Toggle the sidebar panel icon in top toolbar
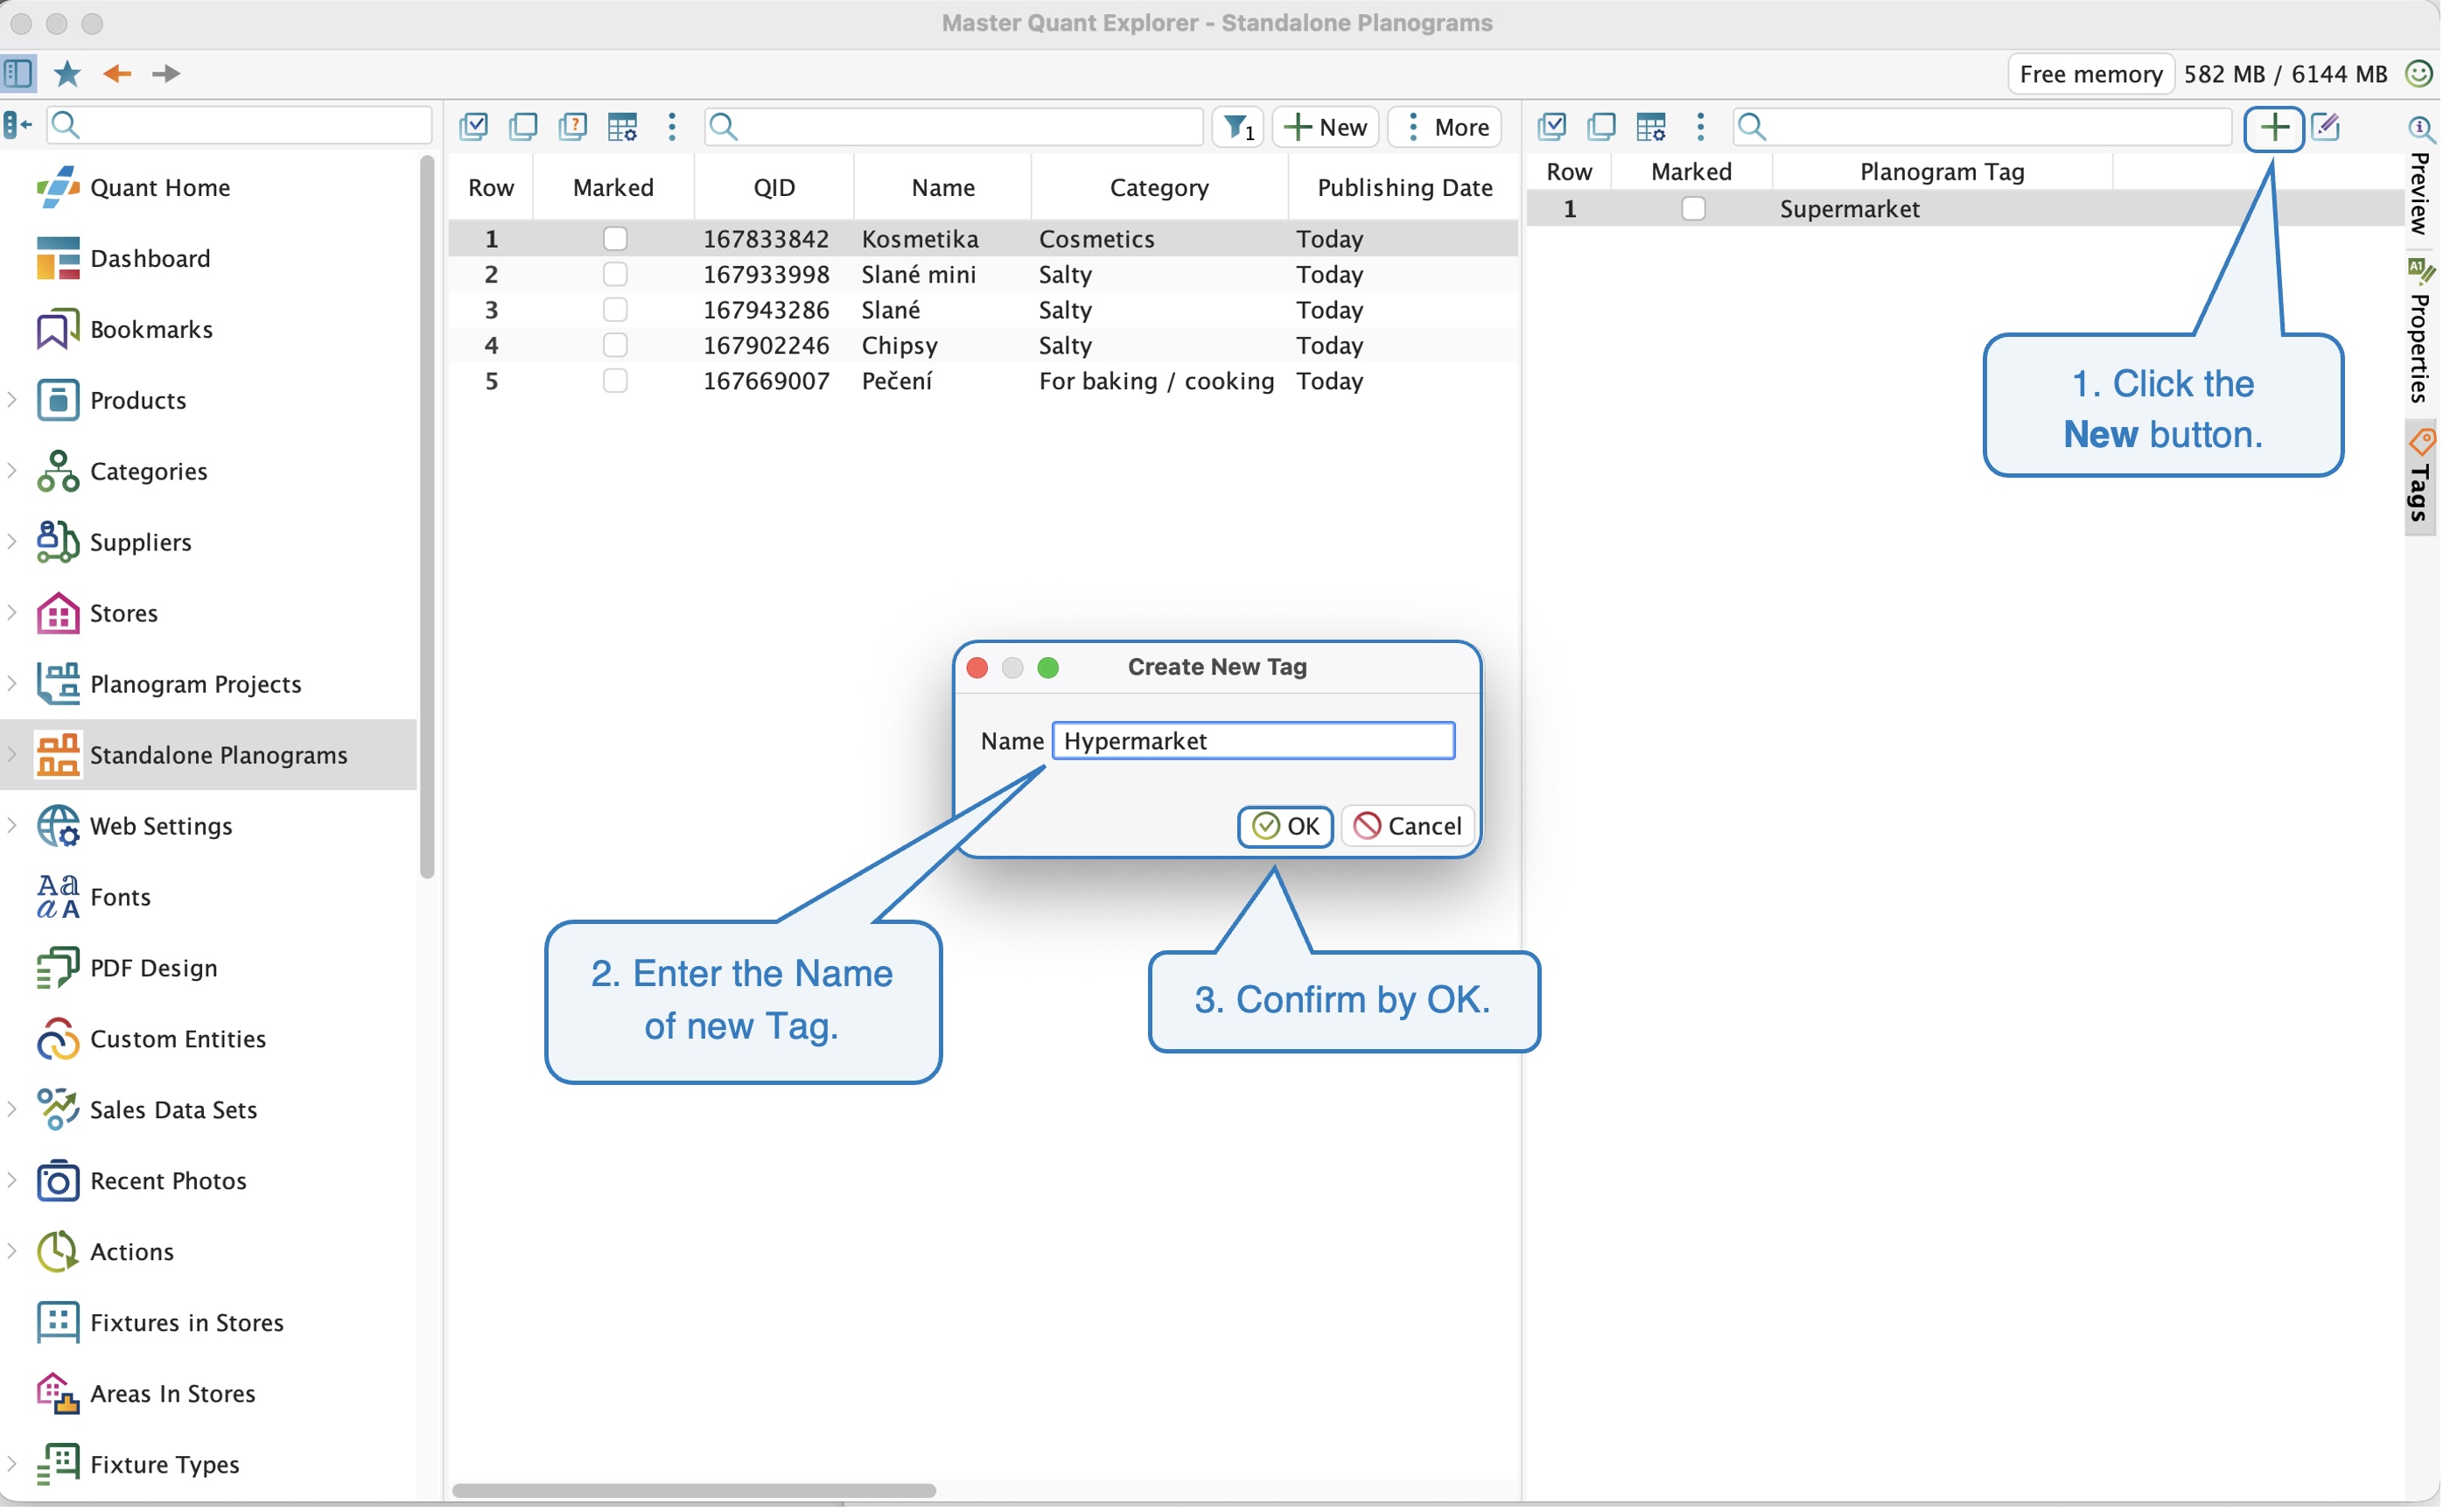The image size is (2443, 1512). [x=18, y=73]
